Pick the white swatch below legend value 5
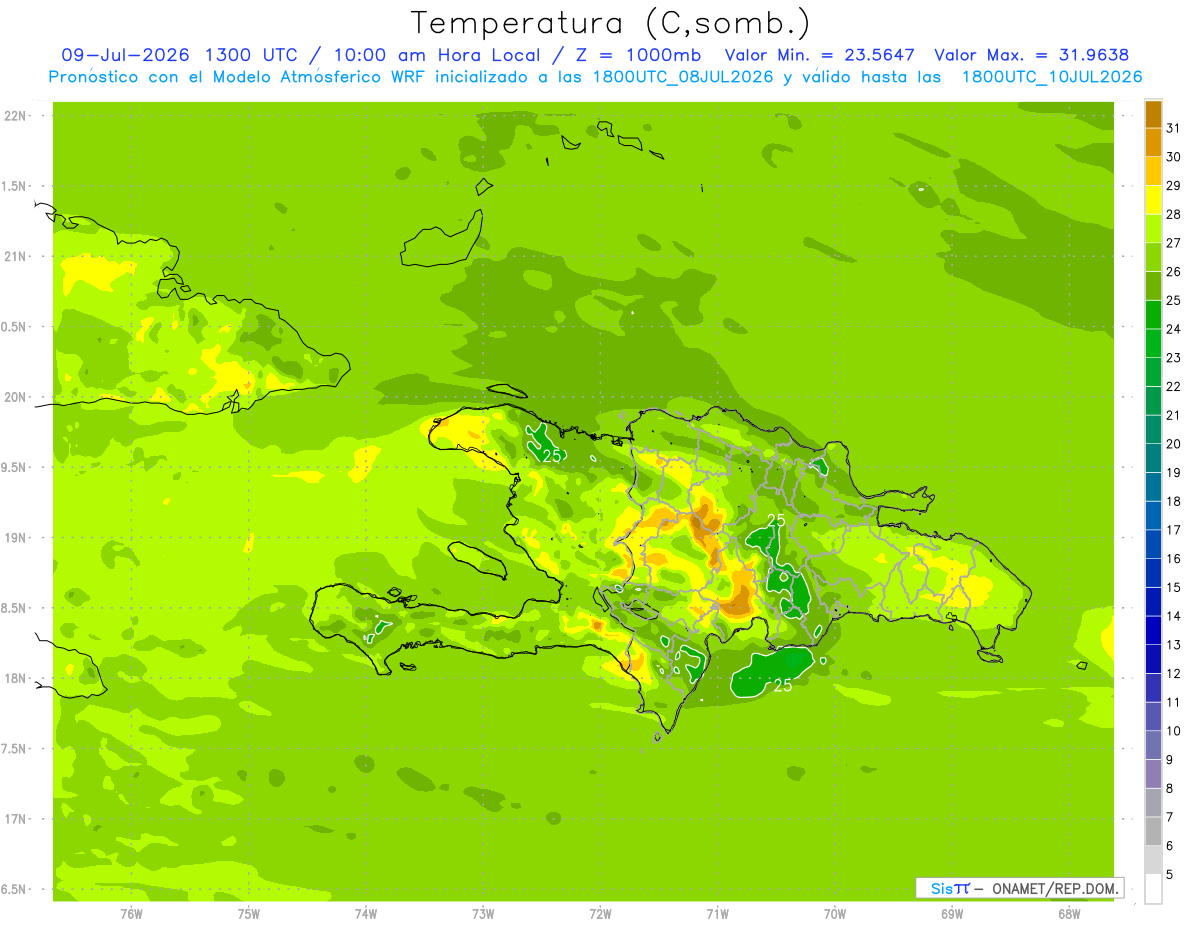Screen dimensions: 1200x927 [x=1153, y=889]
